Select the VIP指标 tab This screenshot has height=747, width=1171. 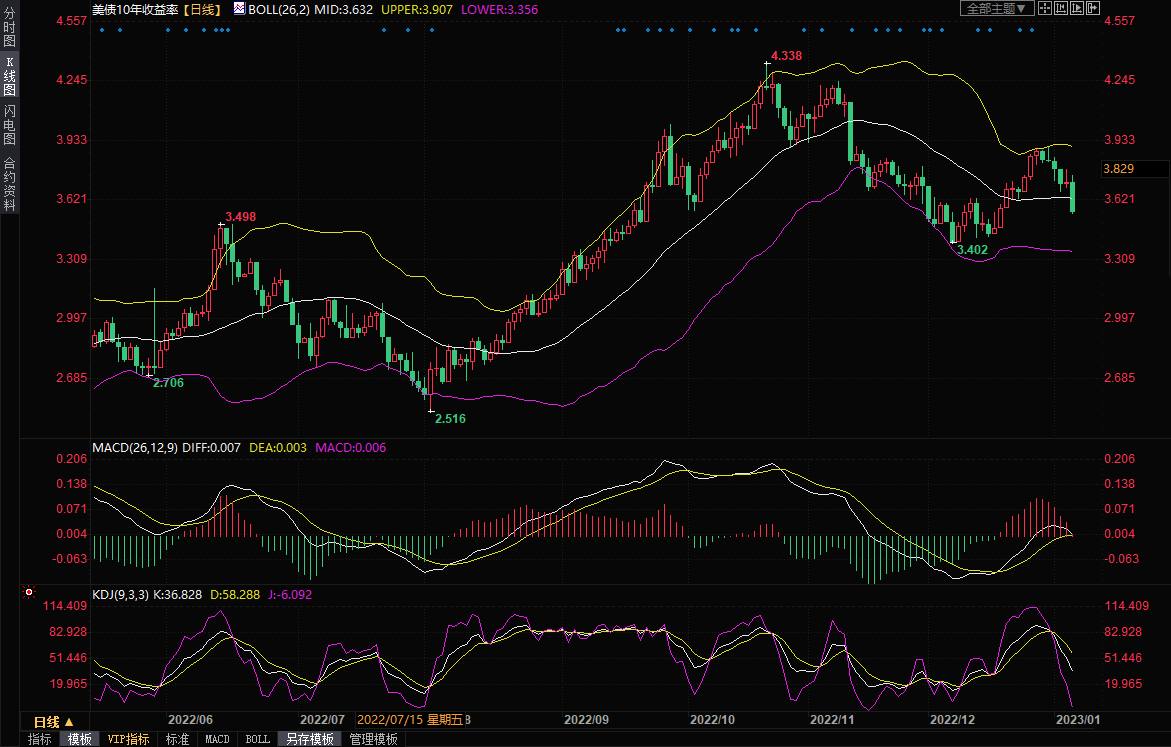(129, 739)
